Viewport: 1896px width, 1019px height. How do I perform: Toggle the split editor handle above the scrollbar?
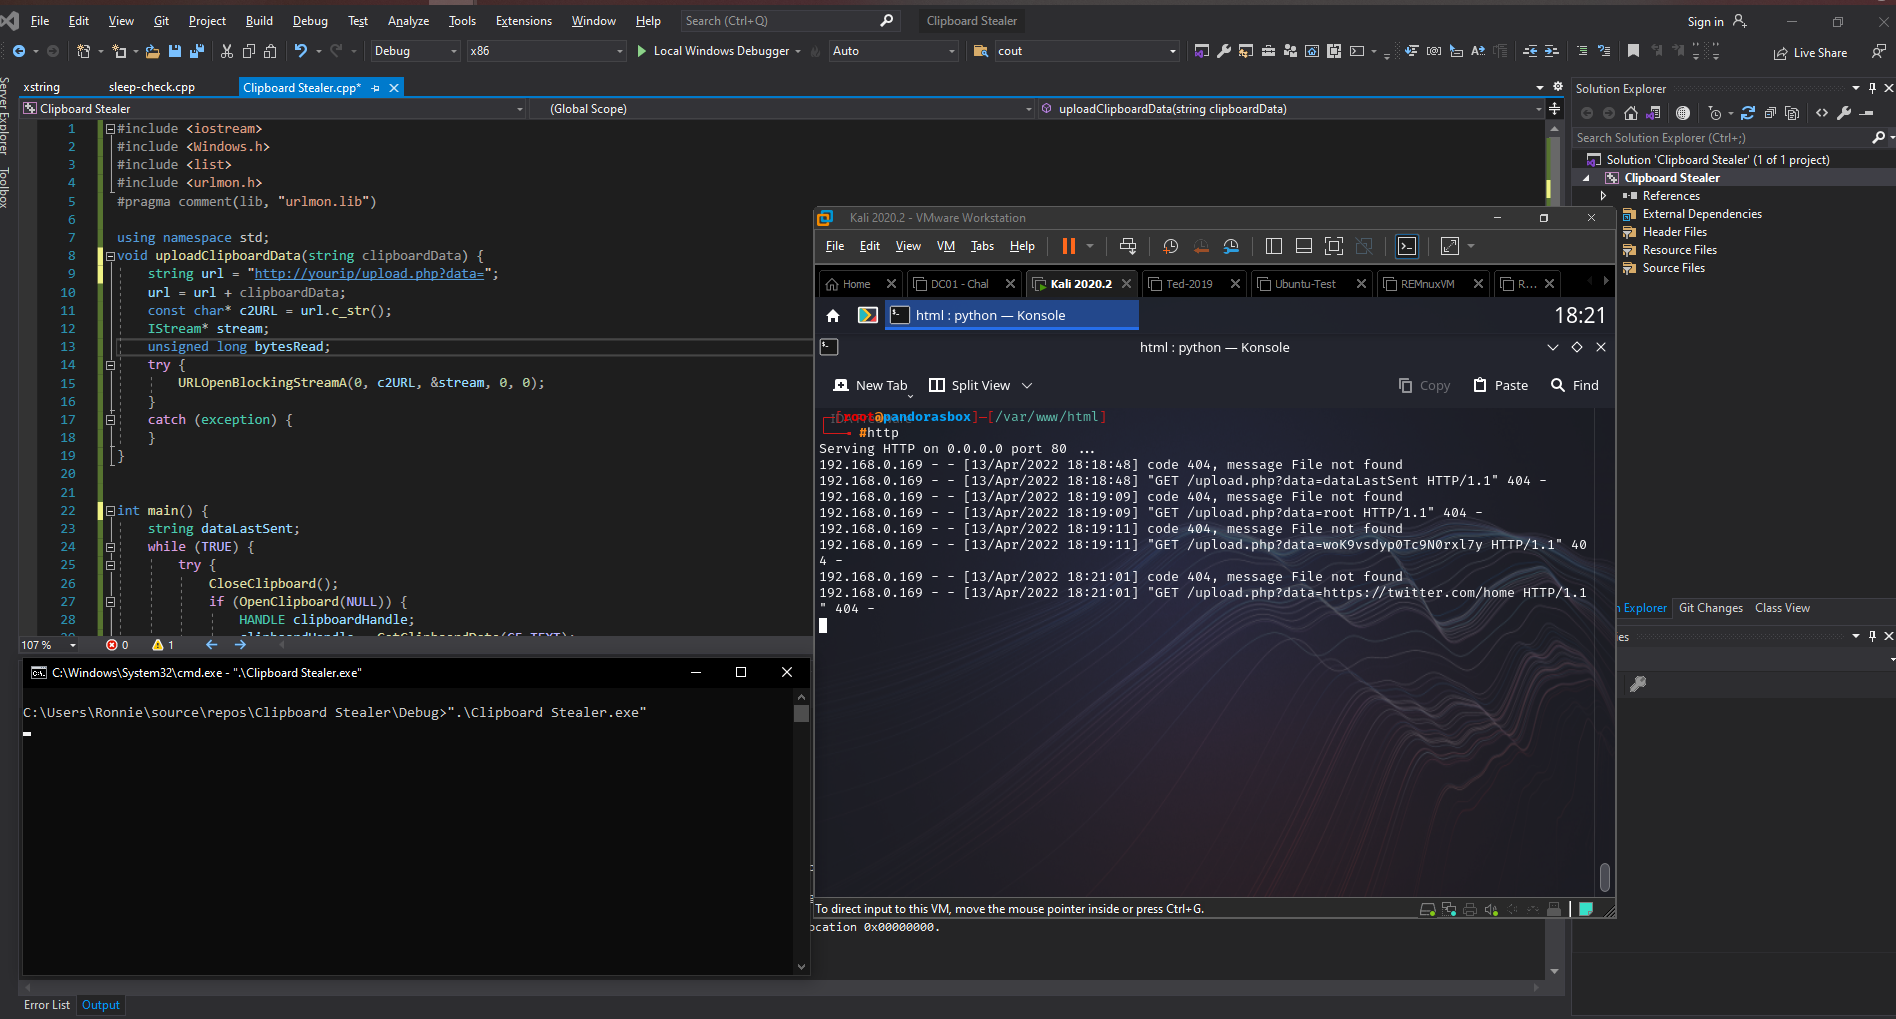(x=1554, y=108)
